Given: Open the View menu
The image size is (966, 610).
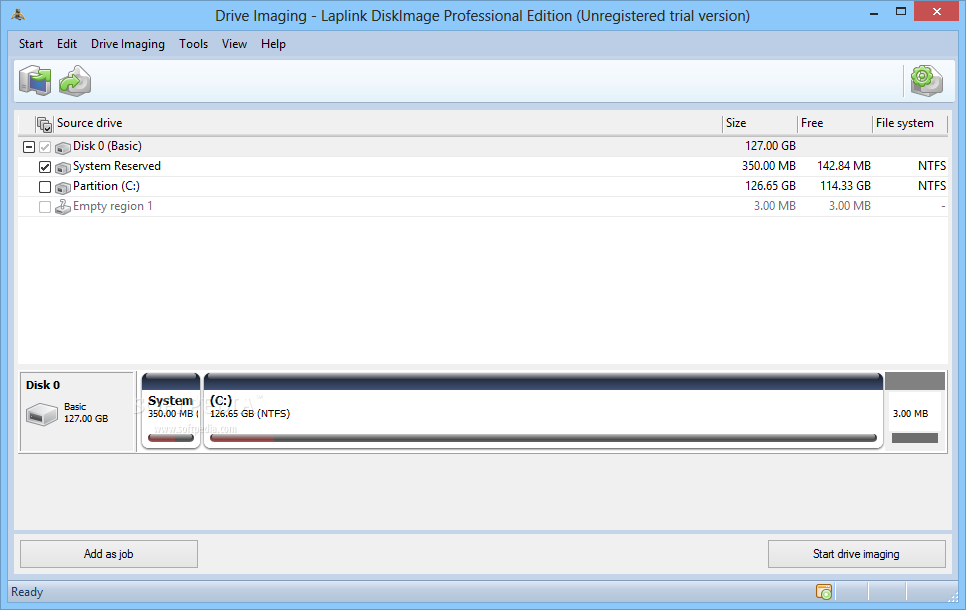Looking at the screenshot, I should [234, 44].
